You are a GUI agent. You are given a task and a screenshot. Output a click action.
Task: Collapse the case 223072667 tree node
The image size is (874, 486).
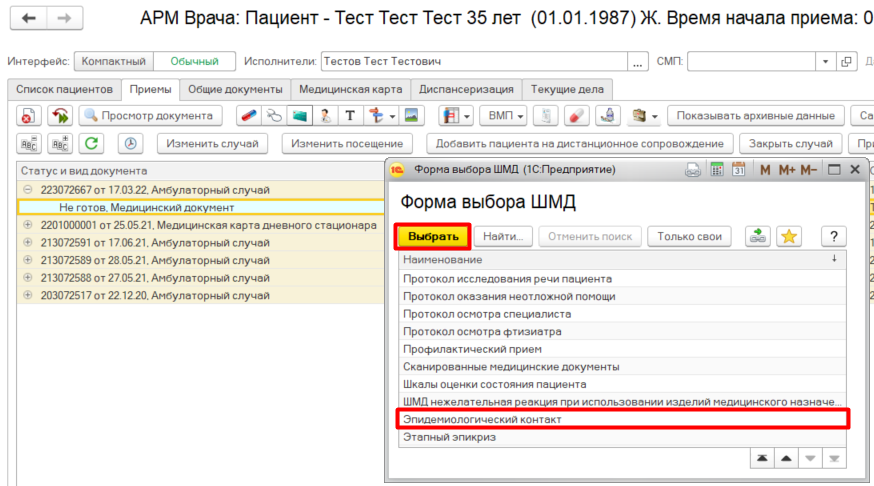pyautogui.click(x=28, y=190)
